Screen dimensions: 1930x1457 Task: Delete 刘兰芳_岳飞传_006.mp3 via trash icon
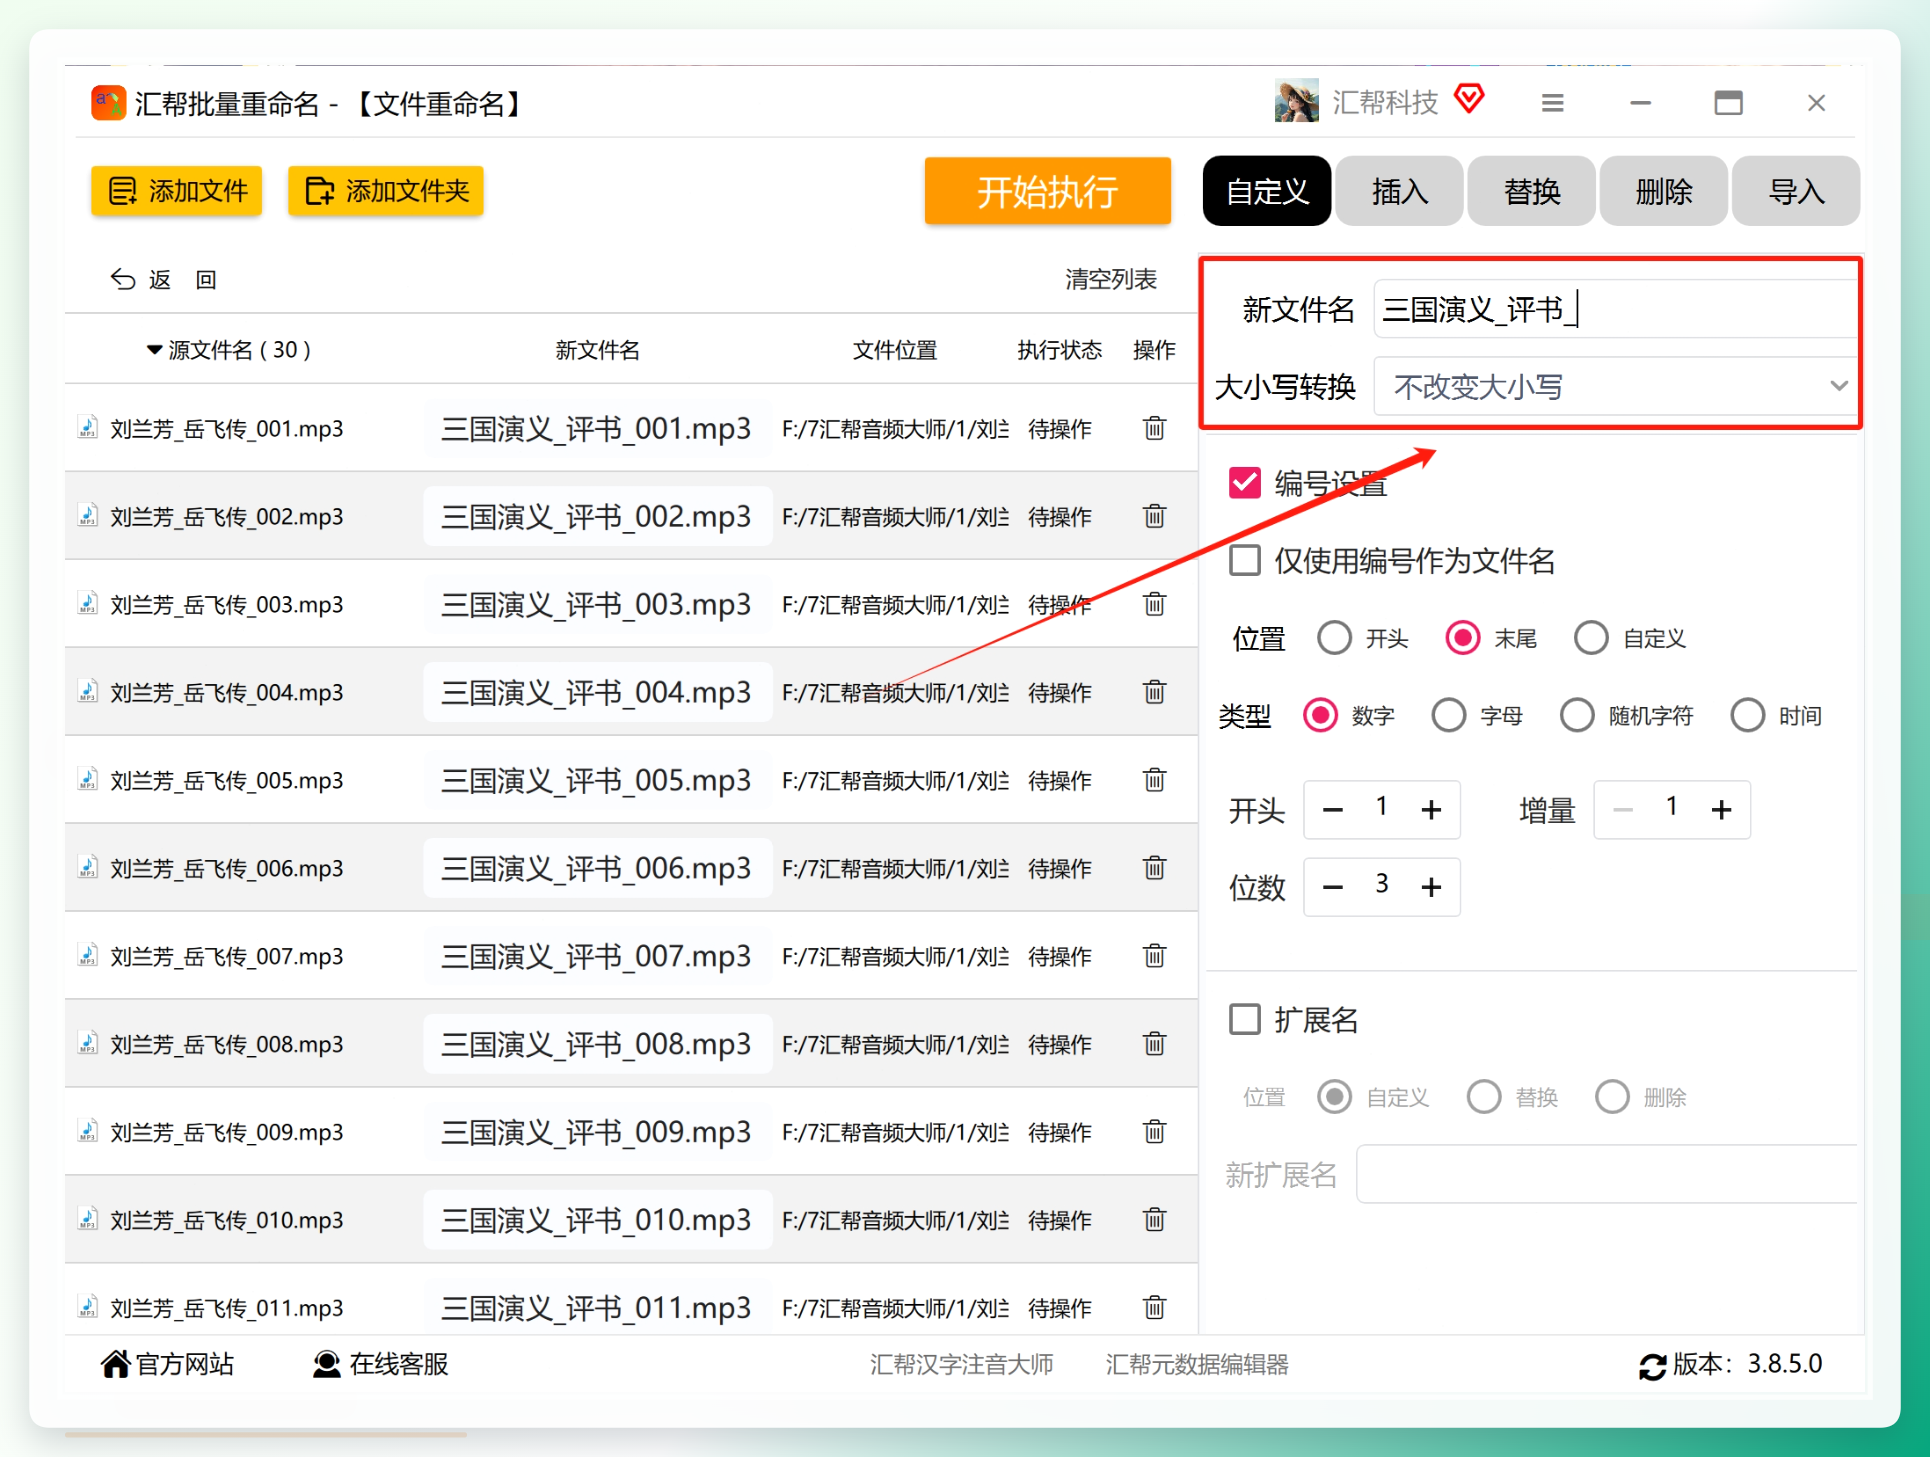click(1154, 868)
